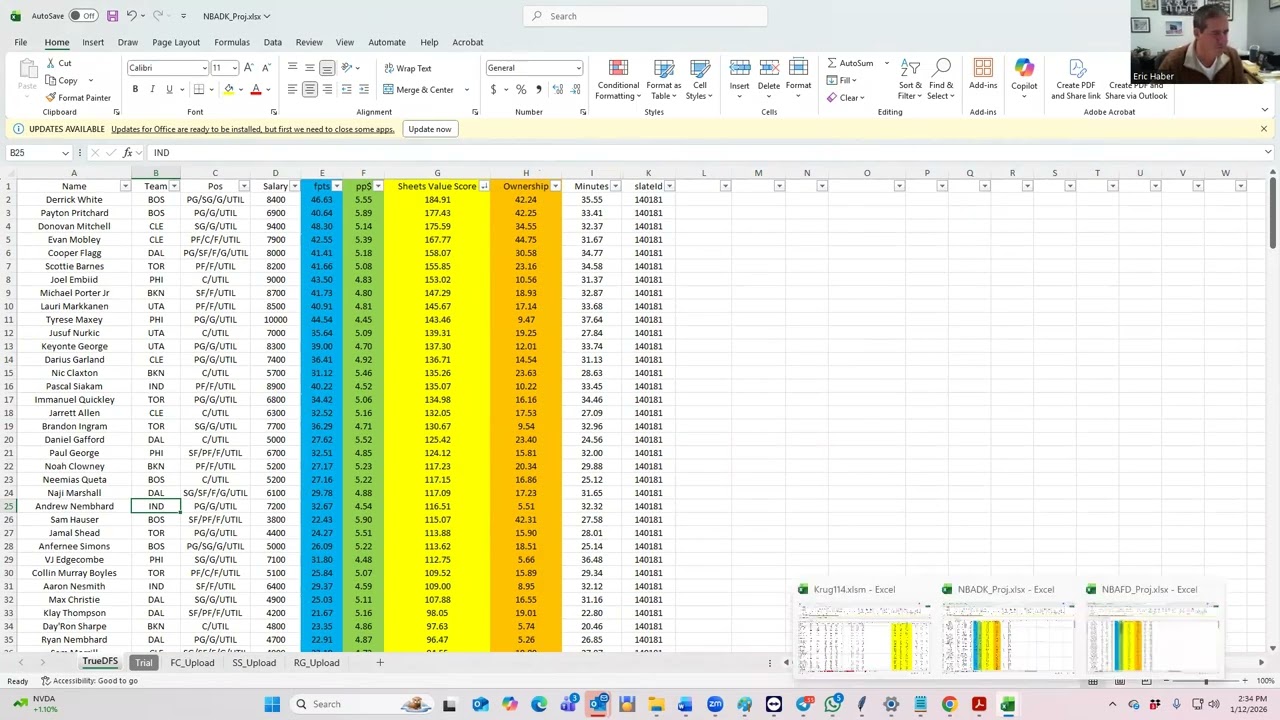Open the Team column filter dropdown
The height and width of the screenshot is (720, 1280).
coord(174,186)
